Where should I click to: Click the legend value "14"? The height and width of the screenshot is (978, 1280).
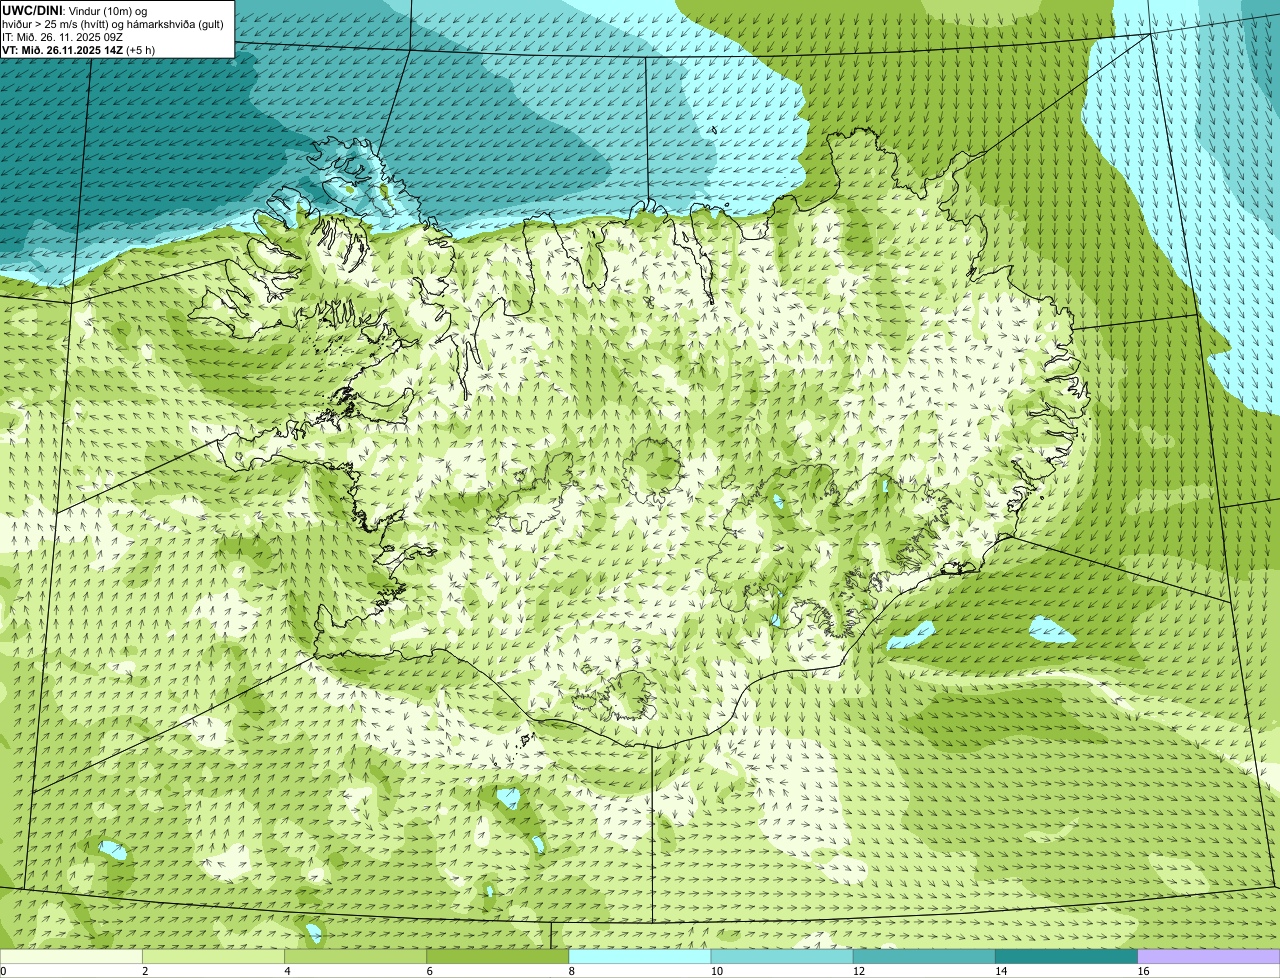click(x=1001, y=971)
